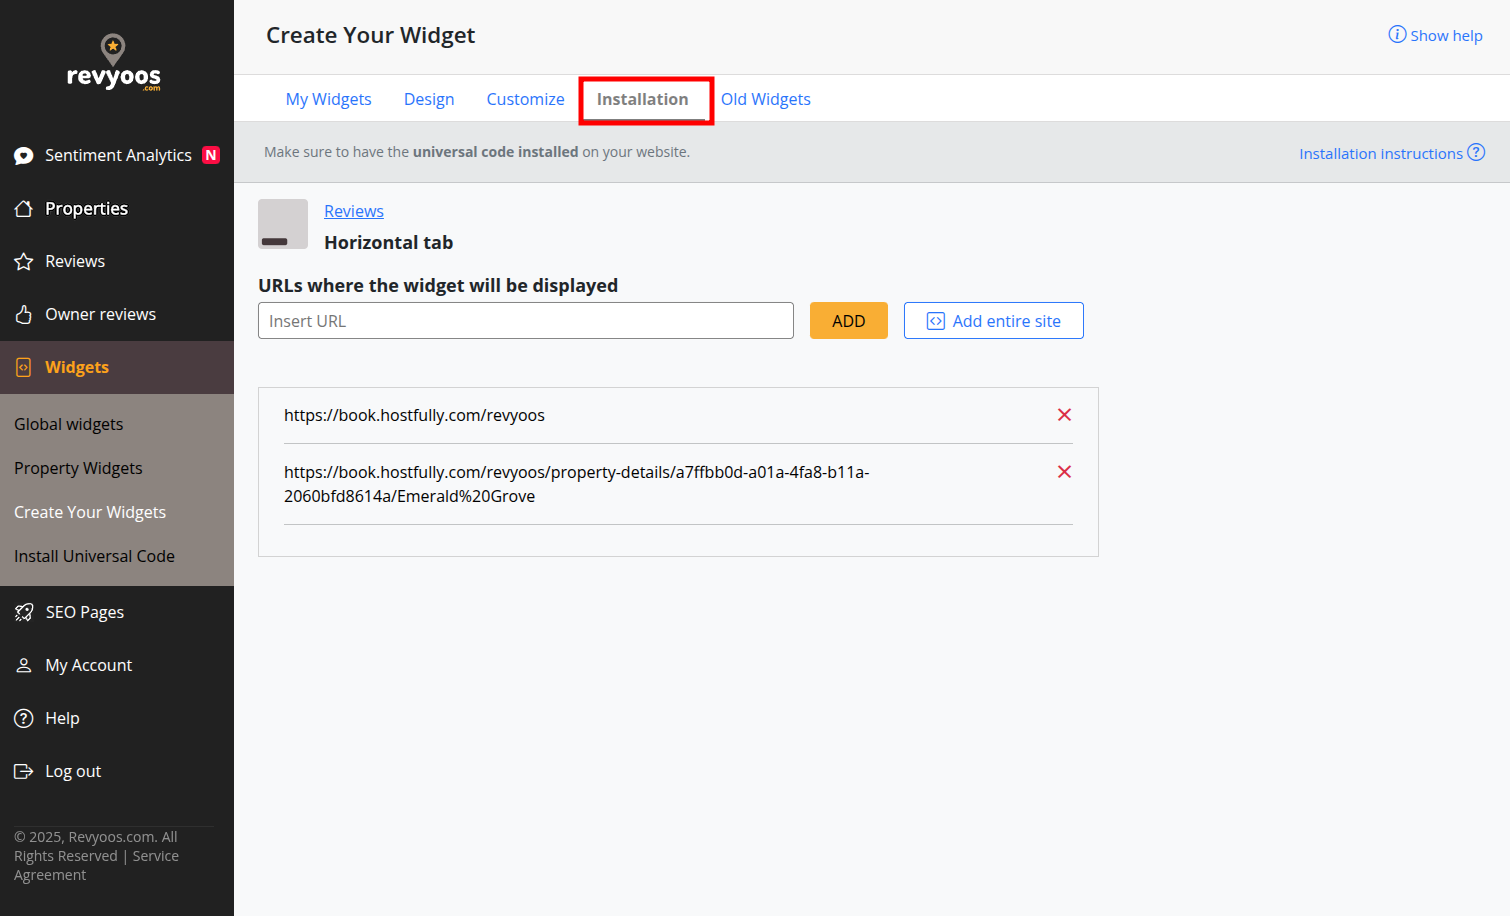The height and width of the screenshot is (916, 1510).
Task: Click the https://book.hostfully.com/revyoos URL text
Action: 414,415
